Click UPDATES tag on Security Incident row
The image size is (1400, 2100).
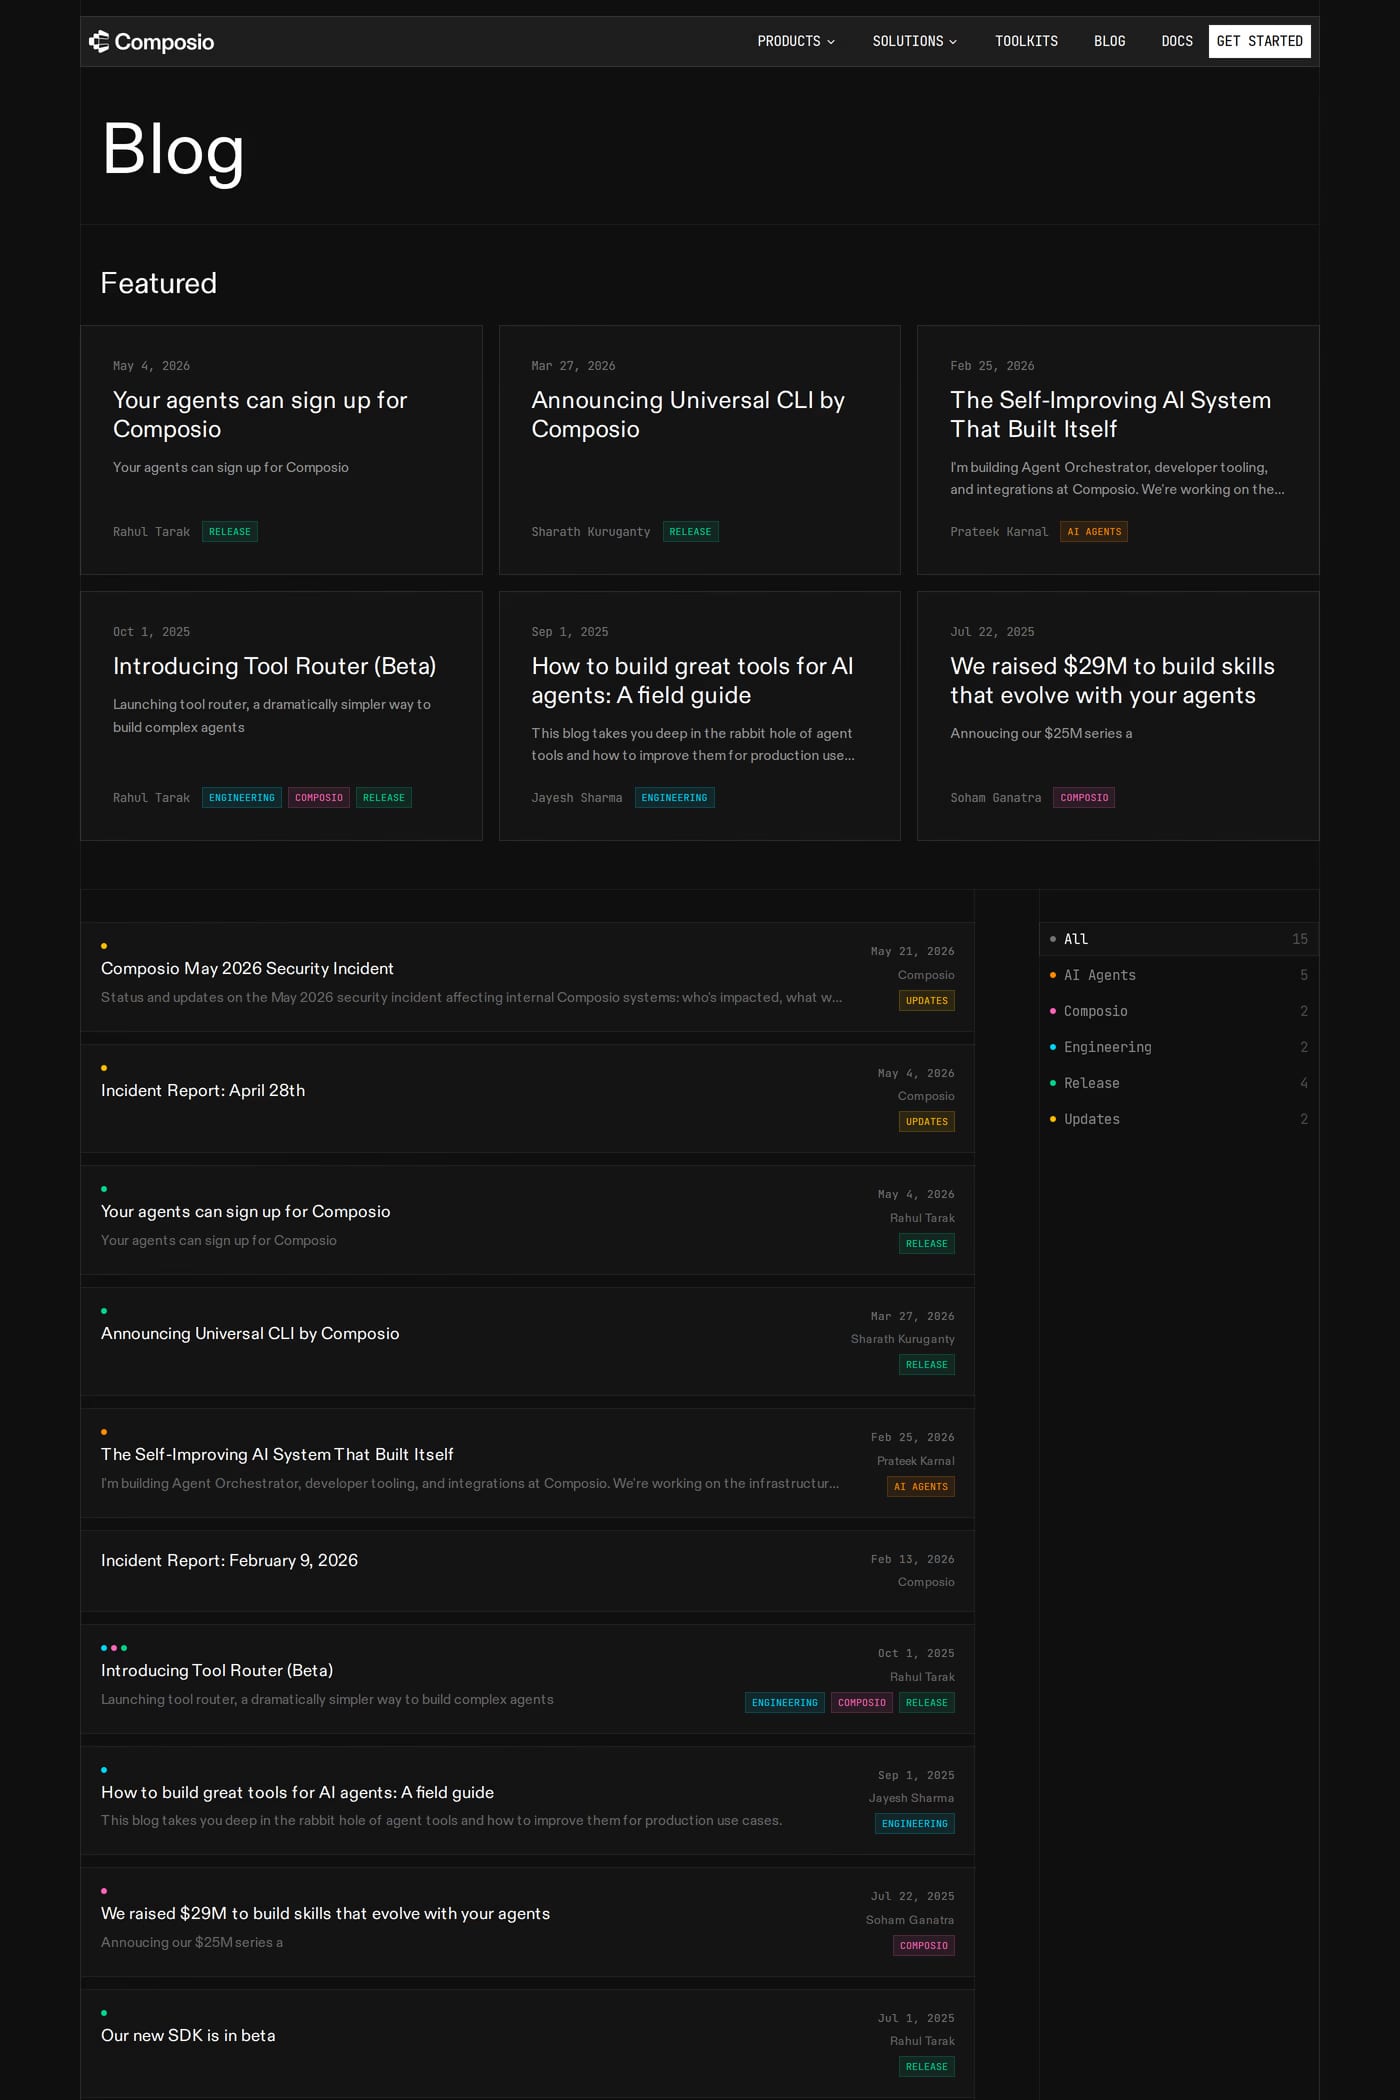pos(927,1001)
